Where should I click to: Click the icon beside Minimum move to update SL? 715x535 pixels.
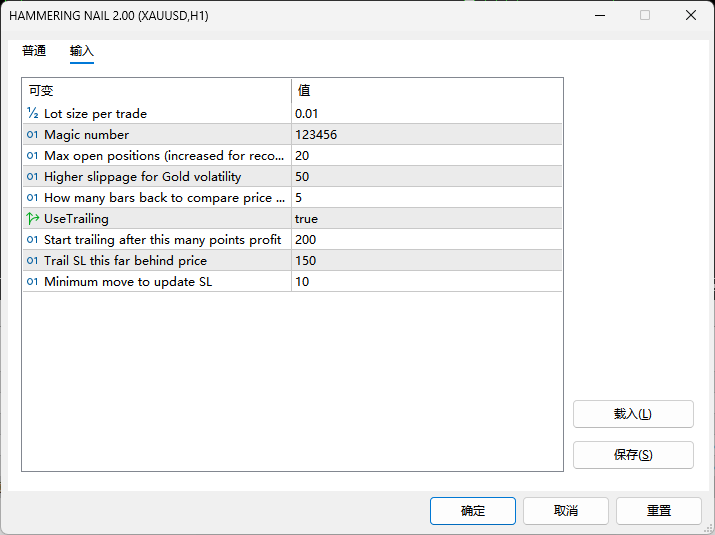click(32, 282)
